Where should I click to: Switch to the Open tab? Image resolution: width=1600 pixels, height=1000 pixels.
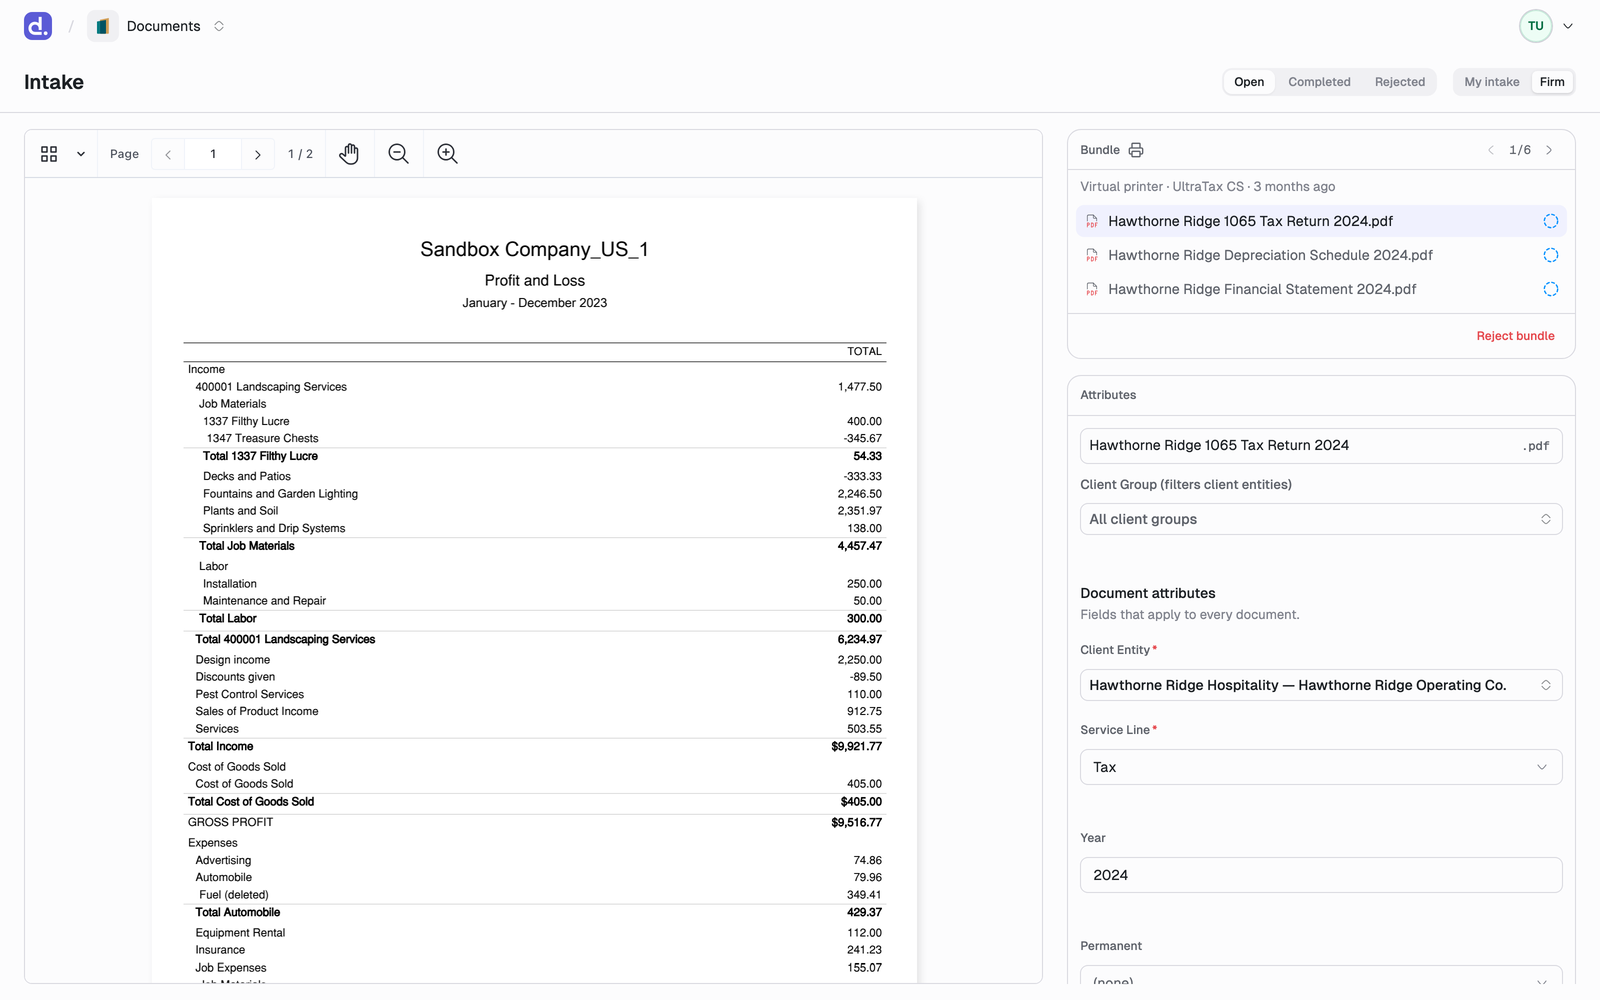point(1249,82)
